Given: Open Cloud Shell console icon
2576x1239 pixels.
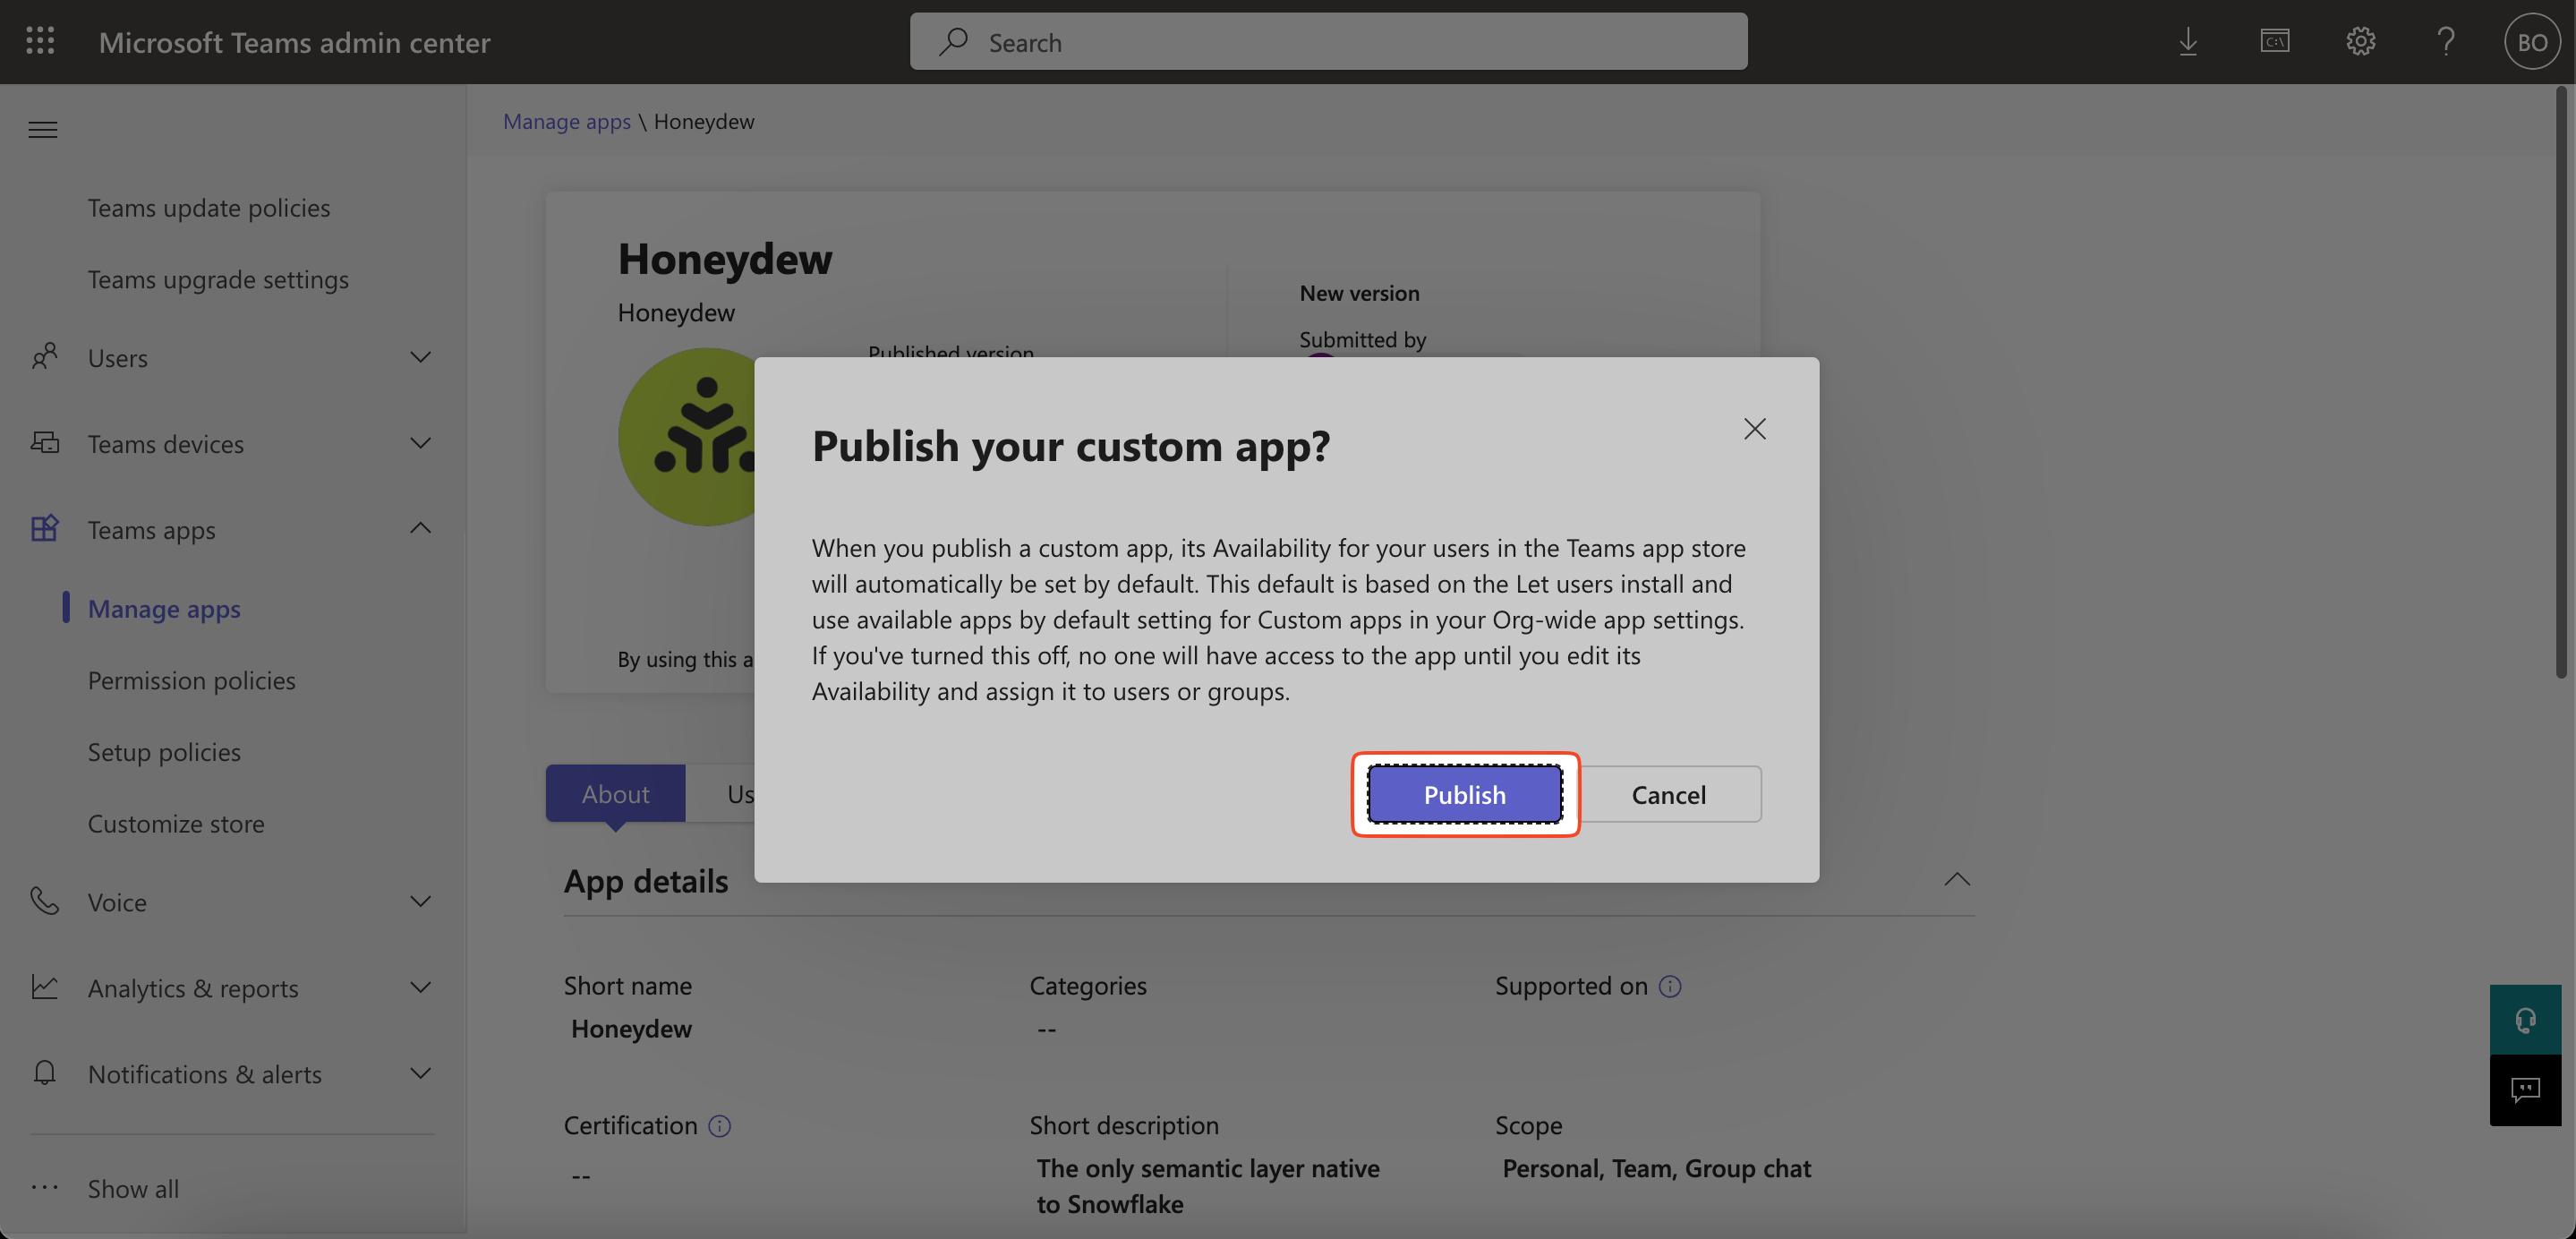Looking at the screenshot, I should [x=2274, y=41].
